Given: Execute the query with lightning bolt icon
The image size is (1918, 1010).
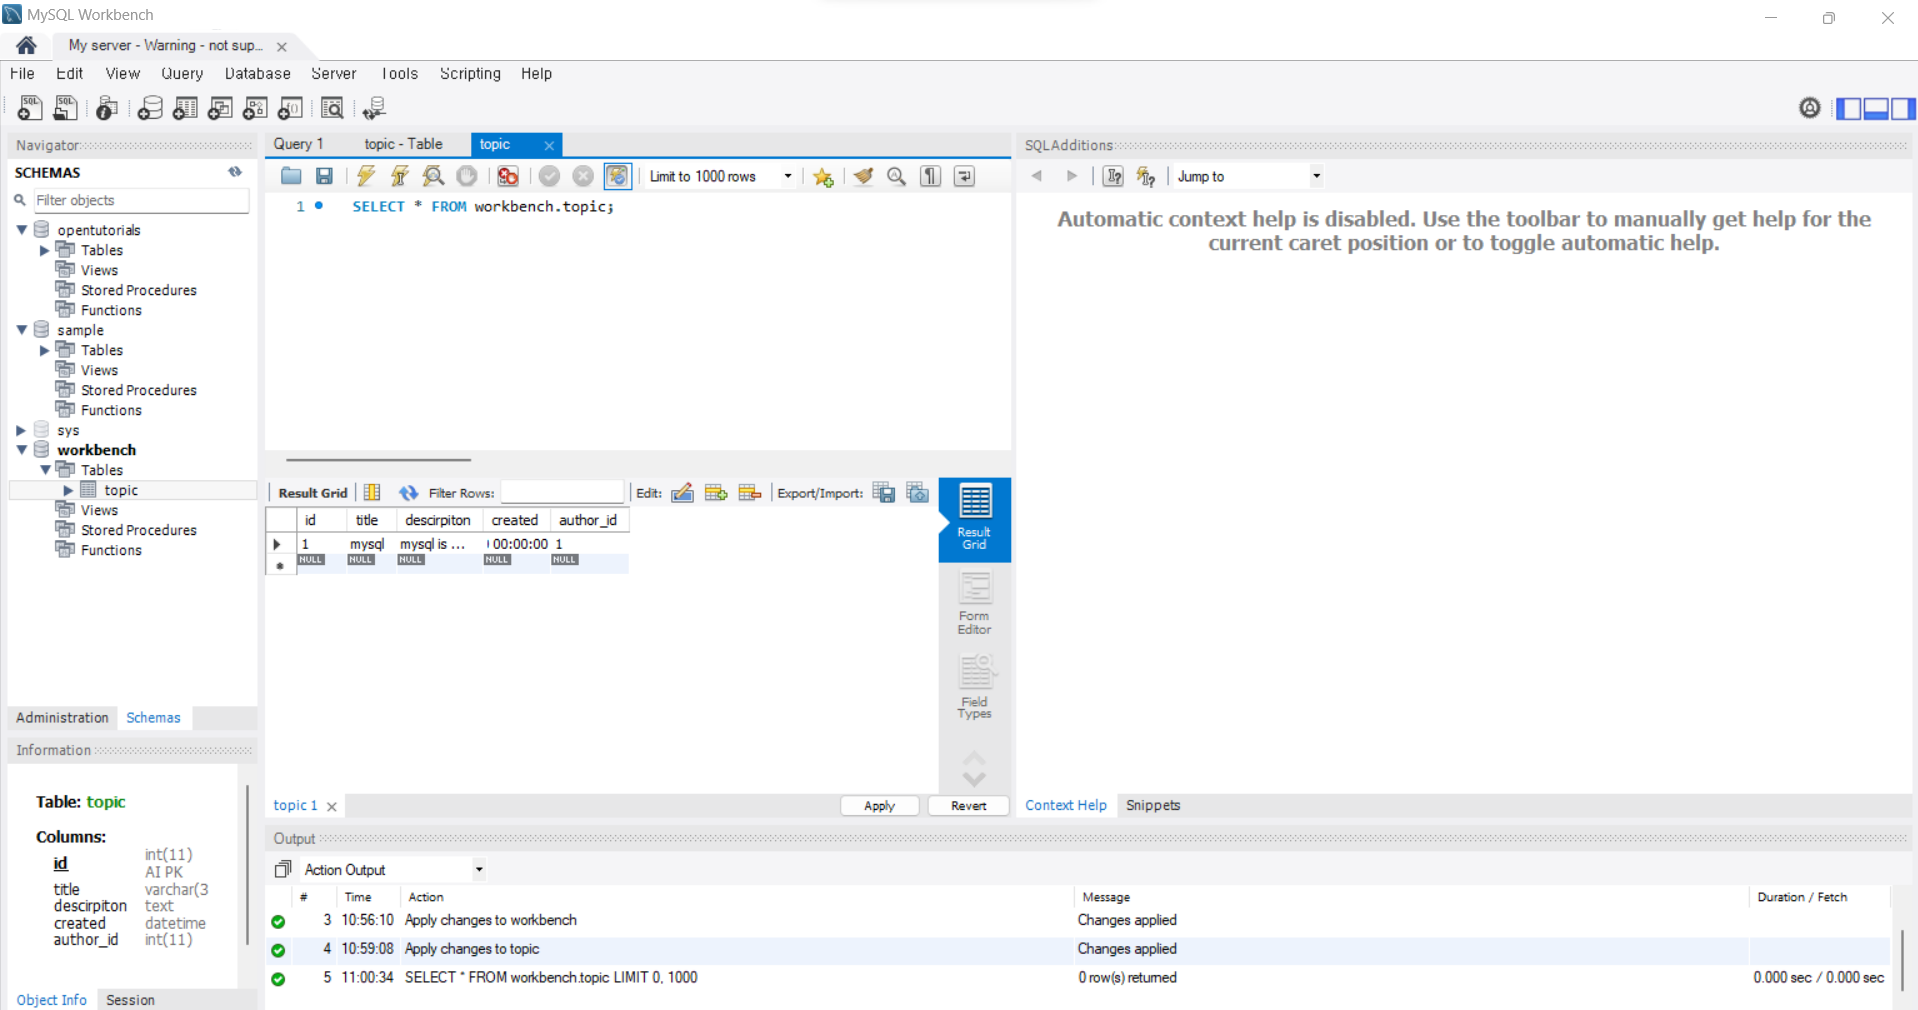Looking at the screenshot, I should [x=366, y=176].
